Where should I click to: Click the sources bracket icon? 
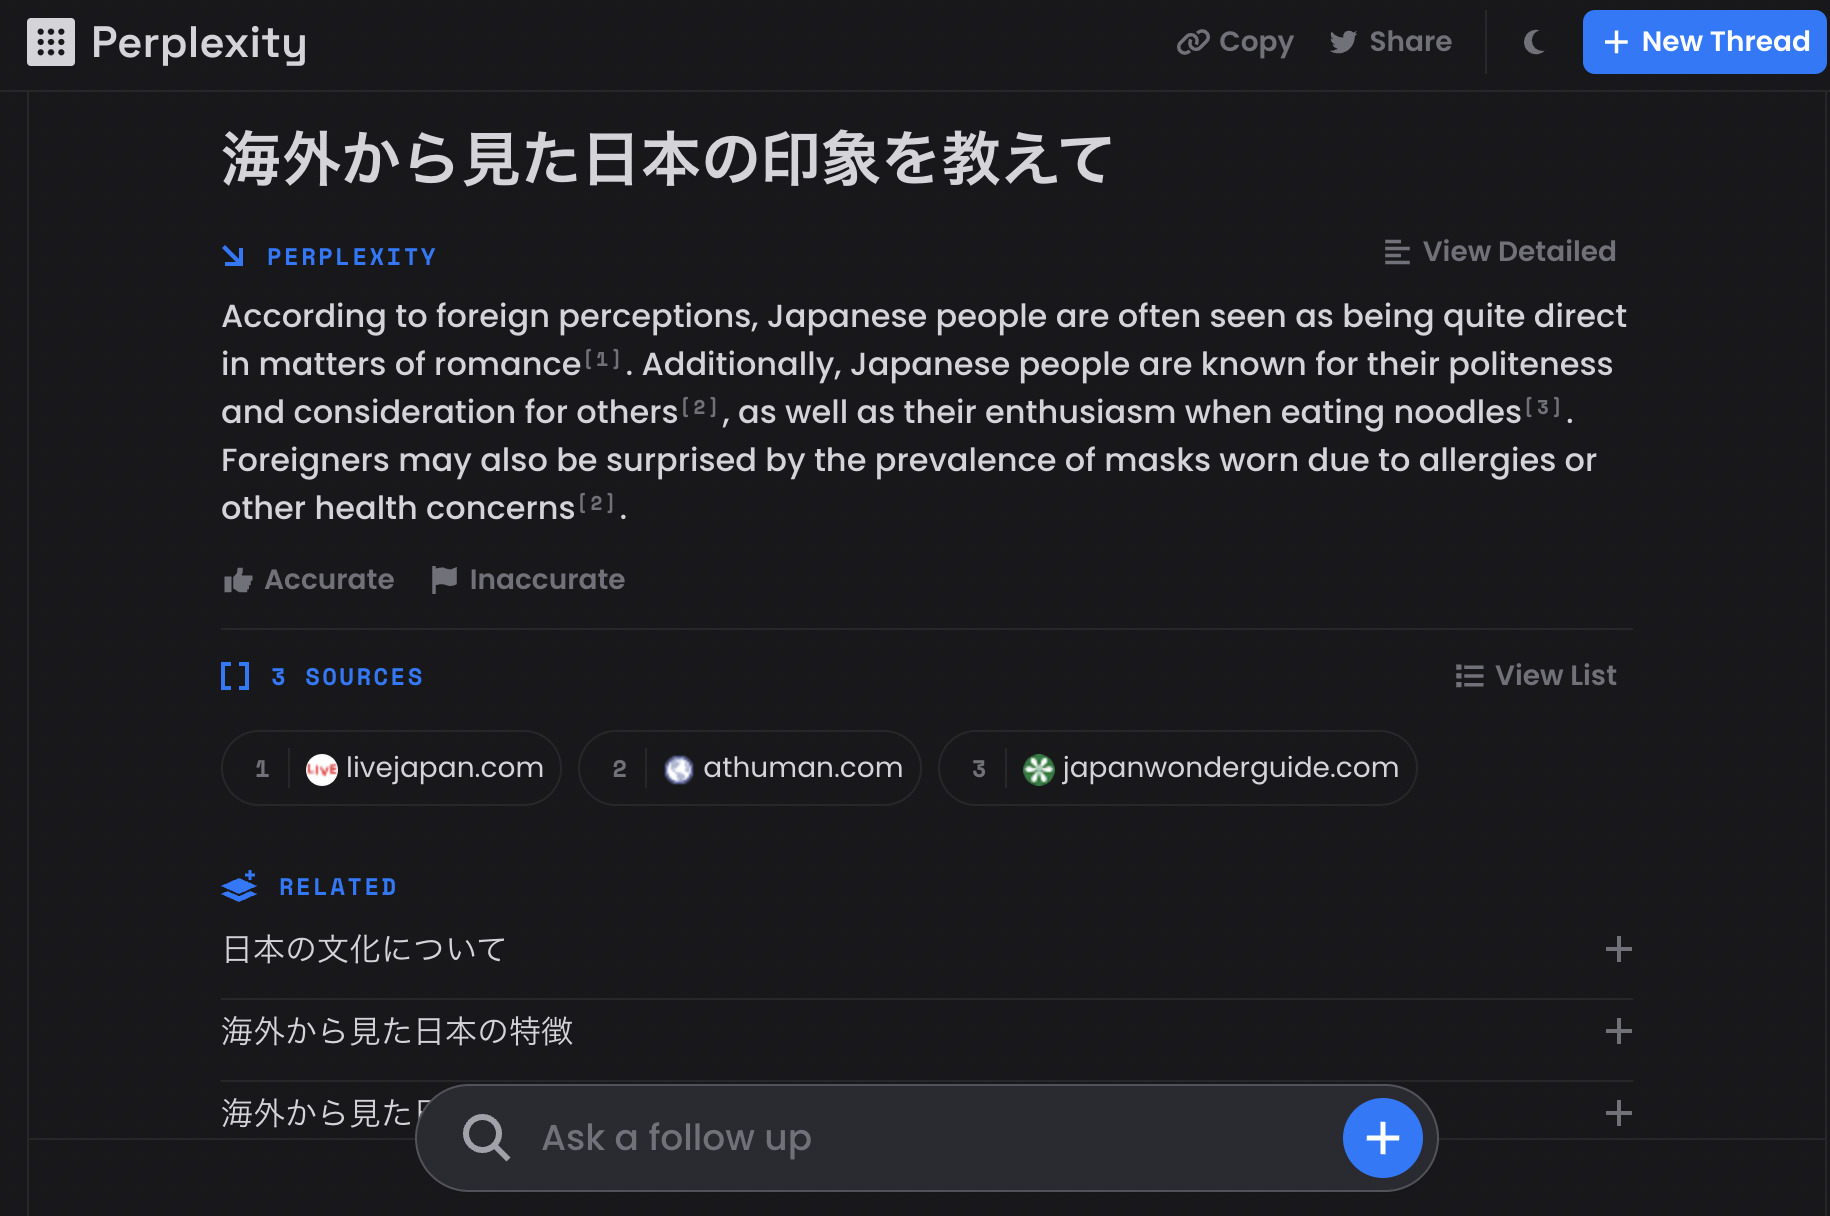(235, 676)
